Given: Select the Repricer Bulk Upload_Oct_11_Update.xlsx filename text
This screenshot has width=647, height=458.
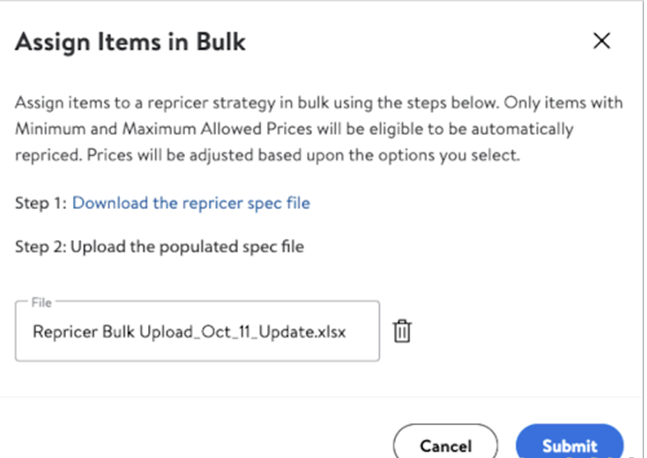Looking at the screenshot, I should 189,332.
